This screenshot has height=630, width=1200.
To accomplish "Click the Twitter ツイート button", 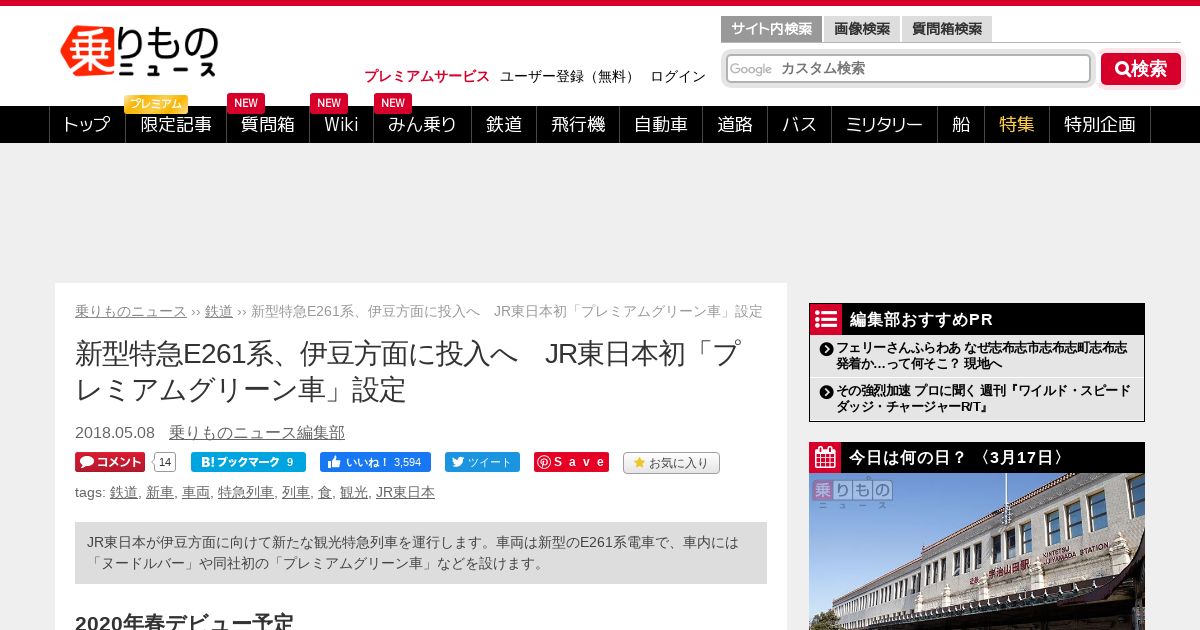I will coord(482,462).
